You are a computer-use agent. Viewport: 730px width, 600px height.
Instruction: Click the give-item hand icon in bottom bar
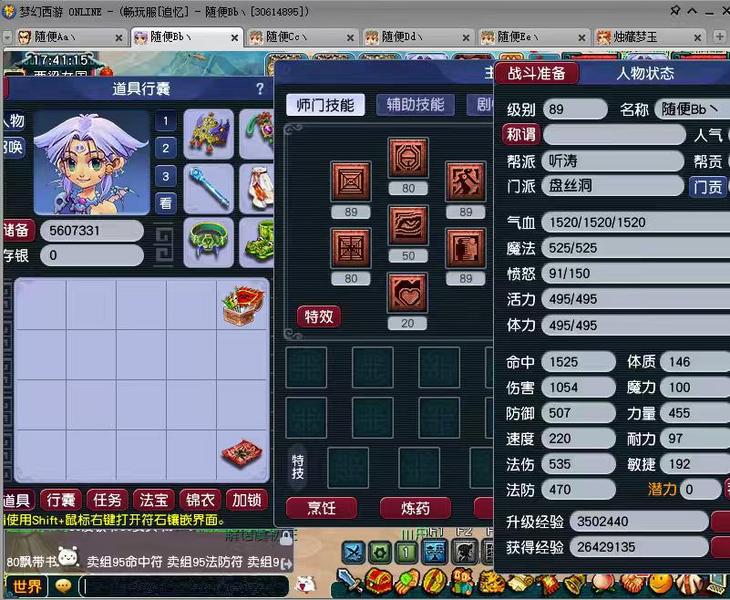(408, 581)
